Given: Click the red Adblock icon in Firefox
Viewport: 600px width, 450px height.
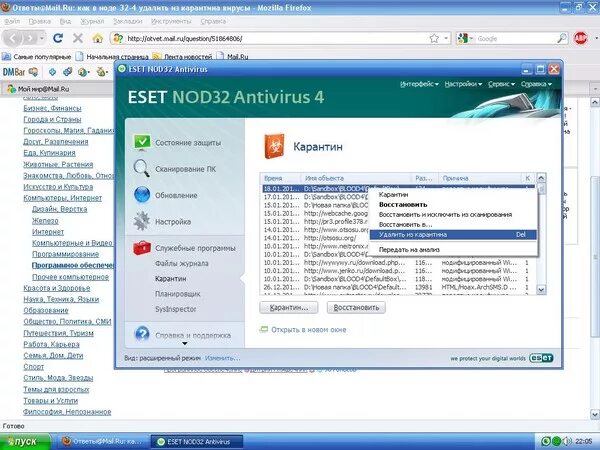Looking at the screenshot, I should pos(580,38).
